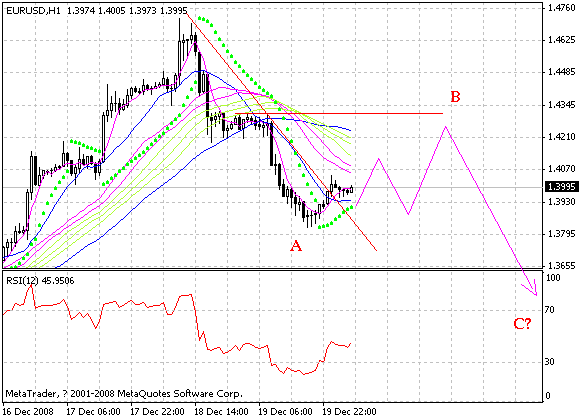The height and width of the screenshot is (419, 580).
Task: Click the red letter B annotation
Action: pos(455,97)
